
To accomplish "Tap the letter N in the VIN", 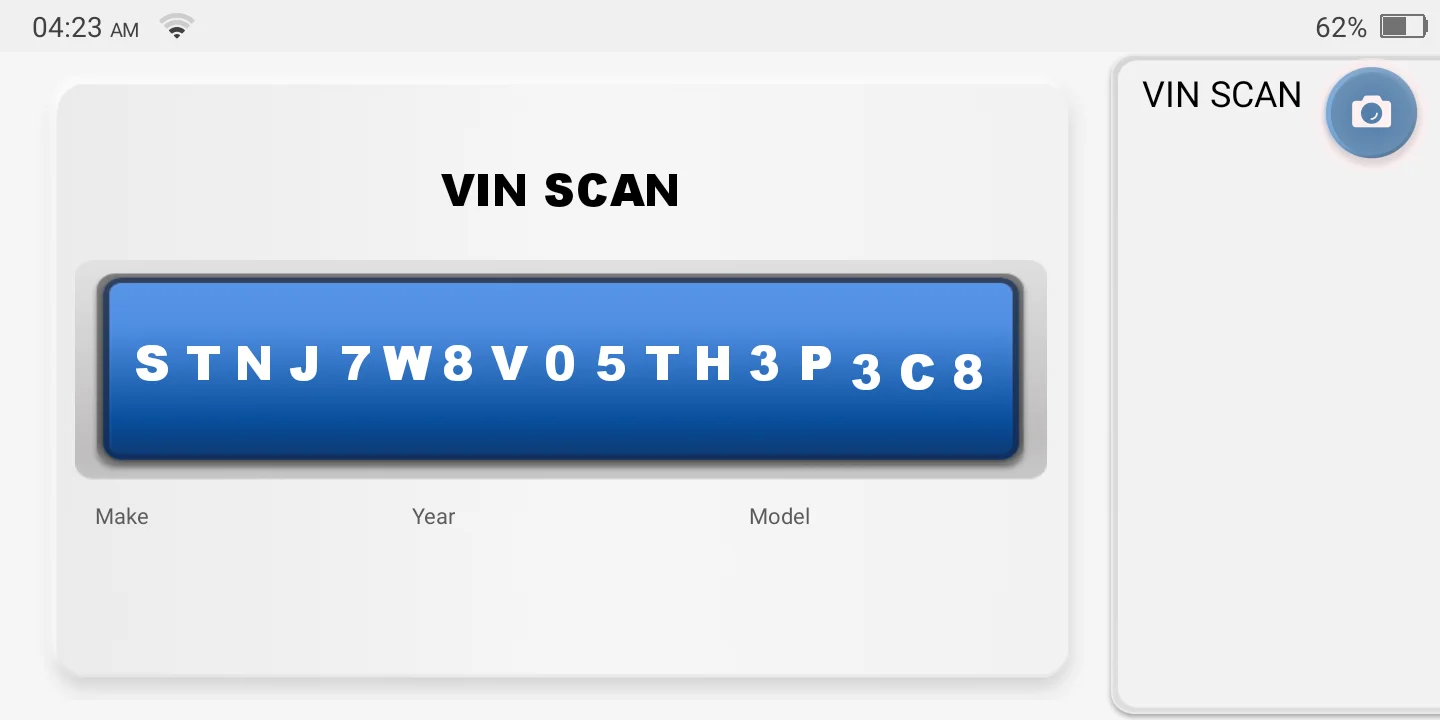I will pyautogui.click(x=254, y=363).
